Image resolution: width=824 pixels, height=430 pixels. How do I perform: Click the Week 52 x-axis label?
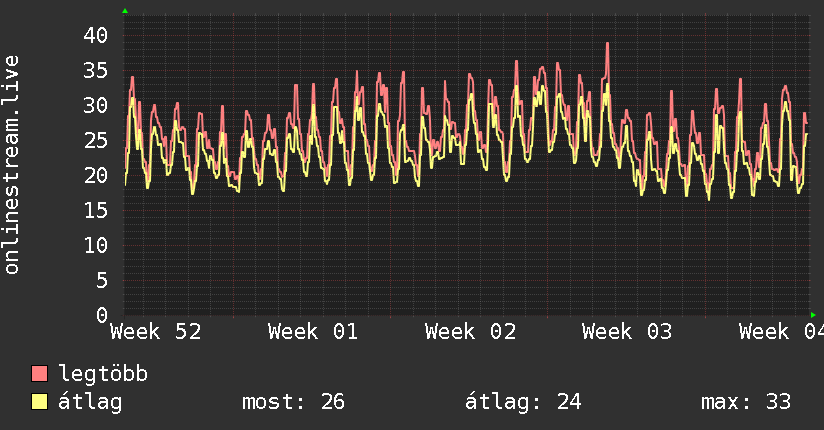coord(155,332)
